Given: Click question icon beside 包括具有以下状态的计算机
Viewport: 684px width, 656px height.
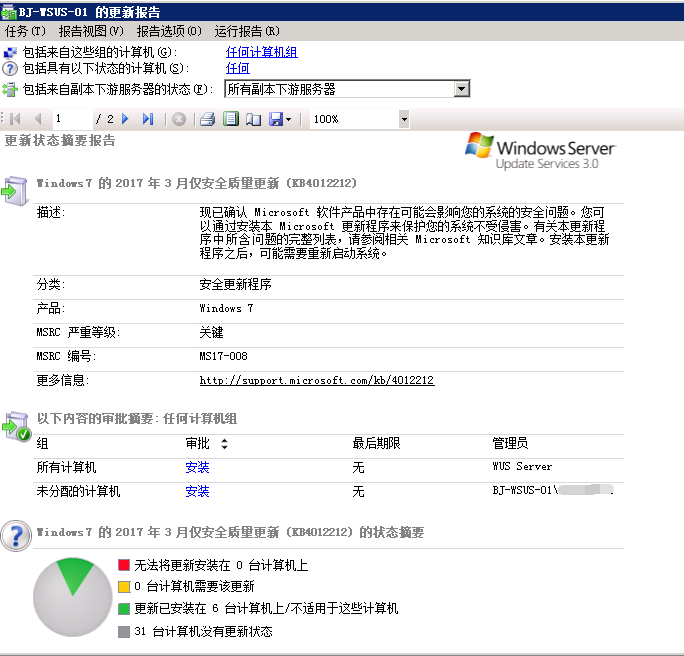Looking at the screenshot, I should click(10, 68).
